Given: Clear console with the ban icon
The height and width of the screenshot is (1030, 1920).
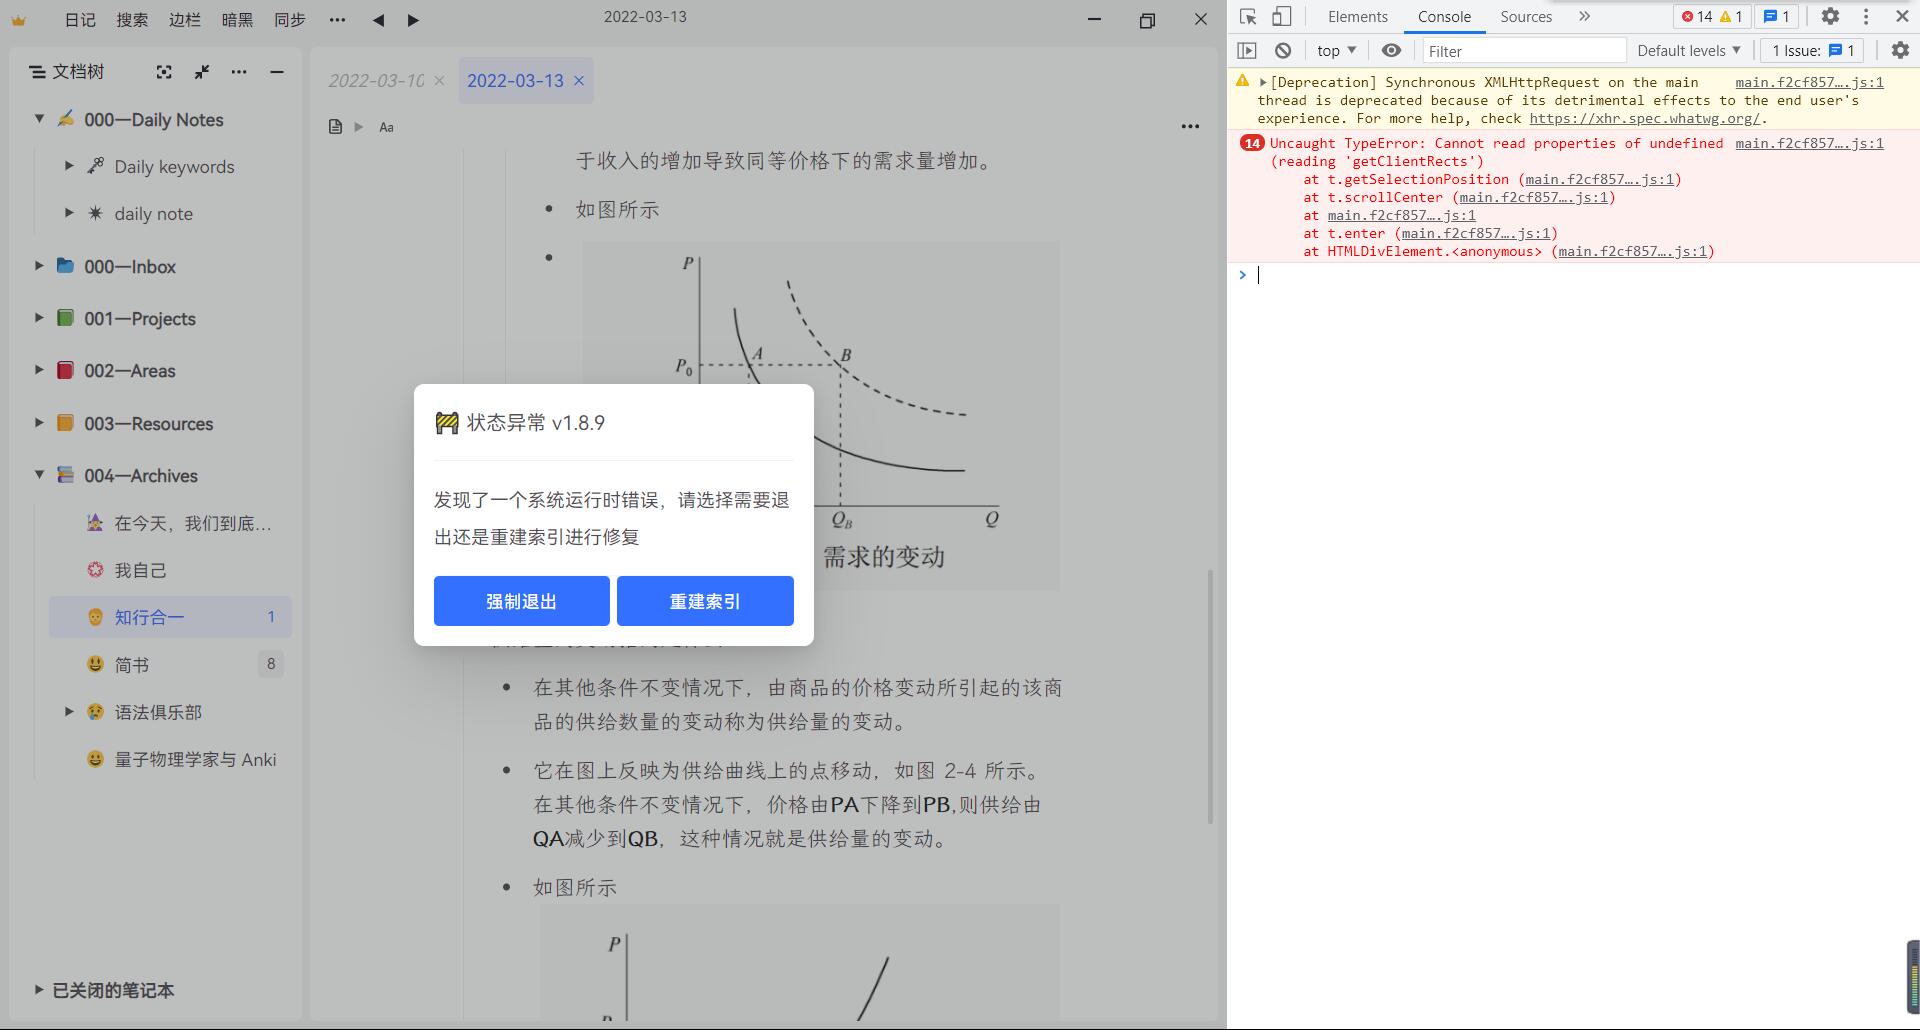Looking at the screenshot, I should coord(1283,50).
